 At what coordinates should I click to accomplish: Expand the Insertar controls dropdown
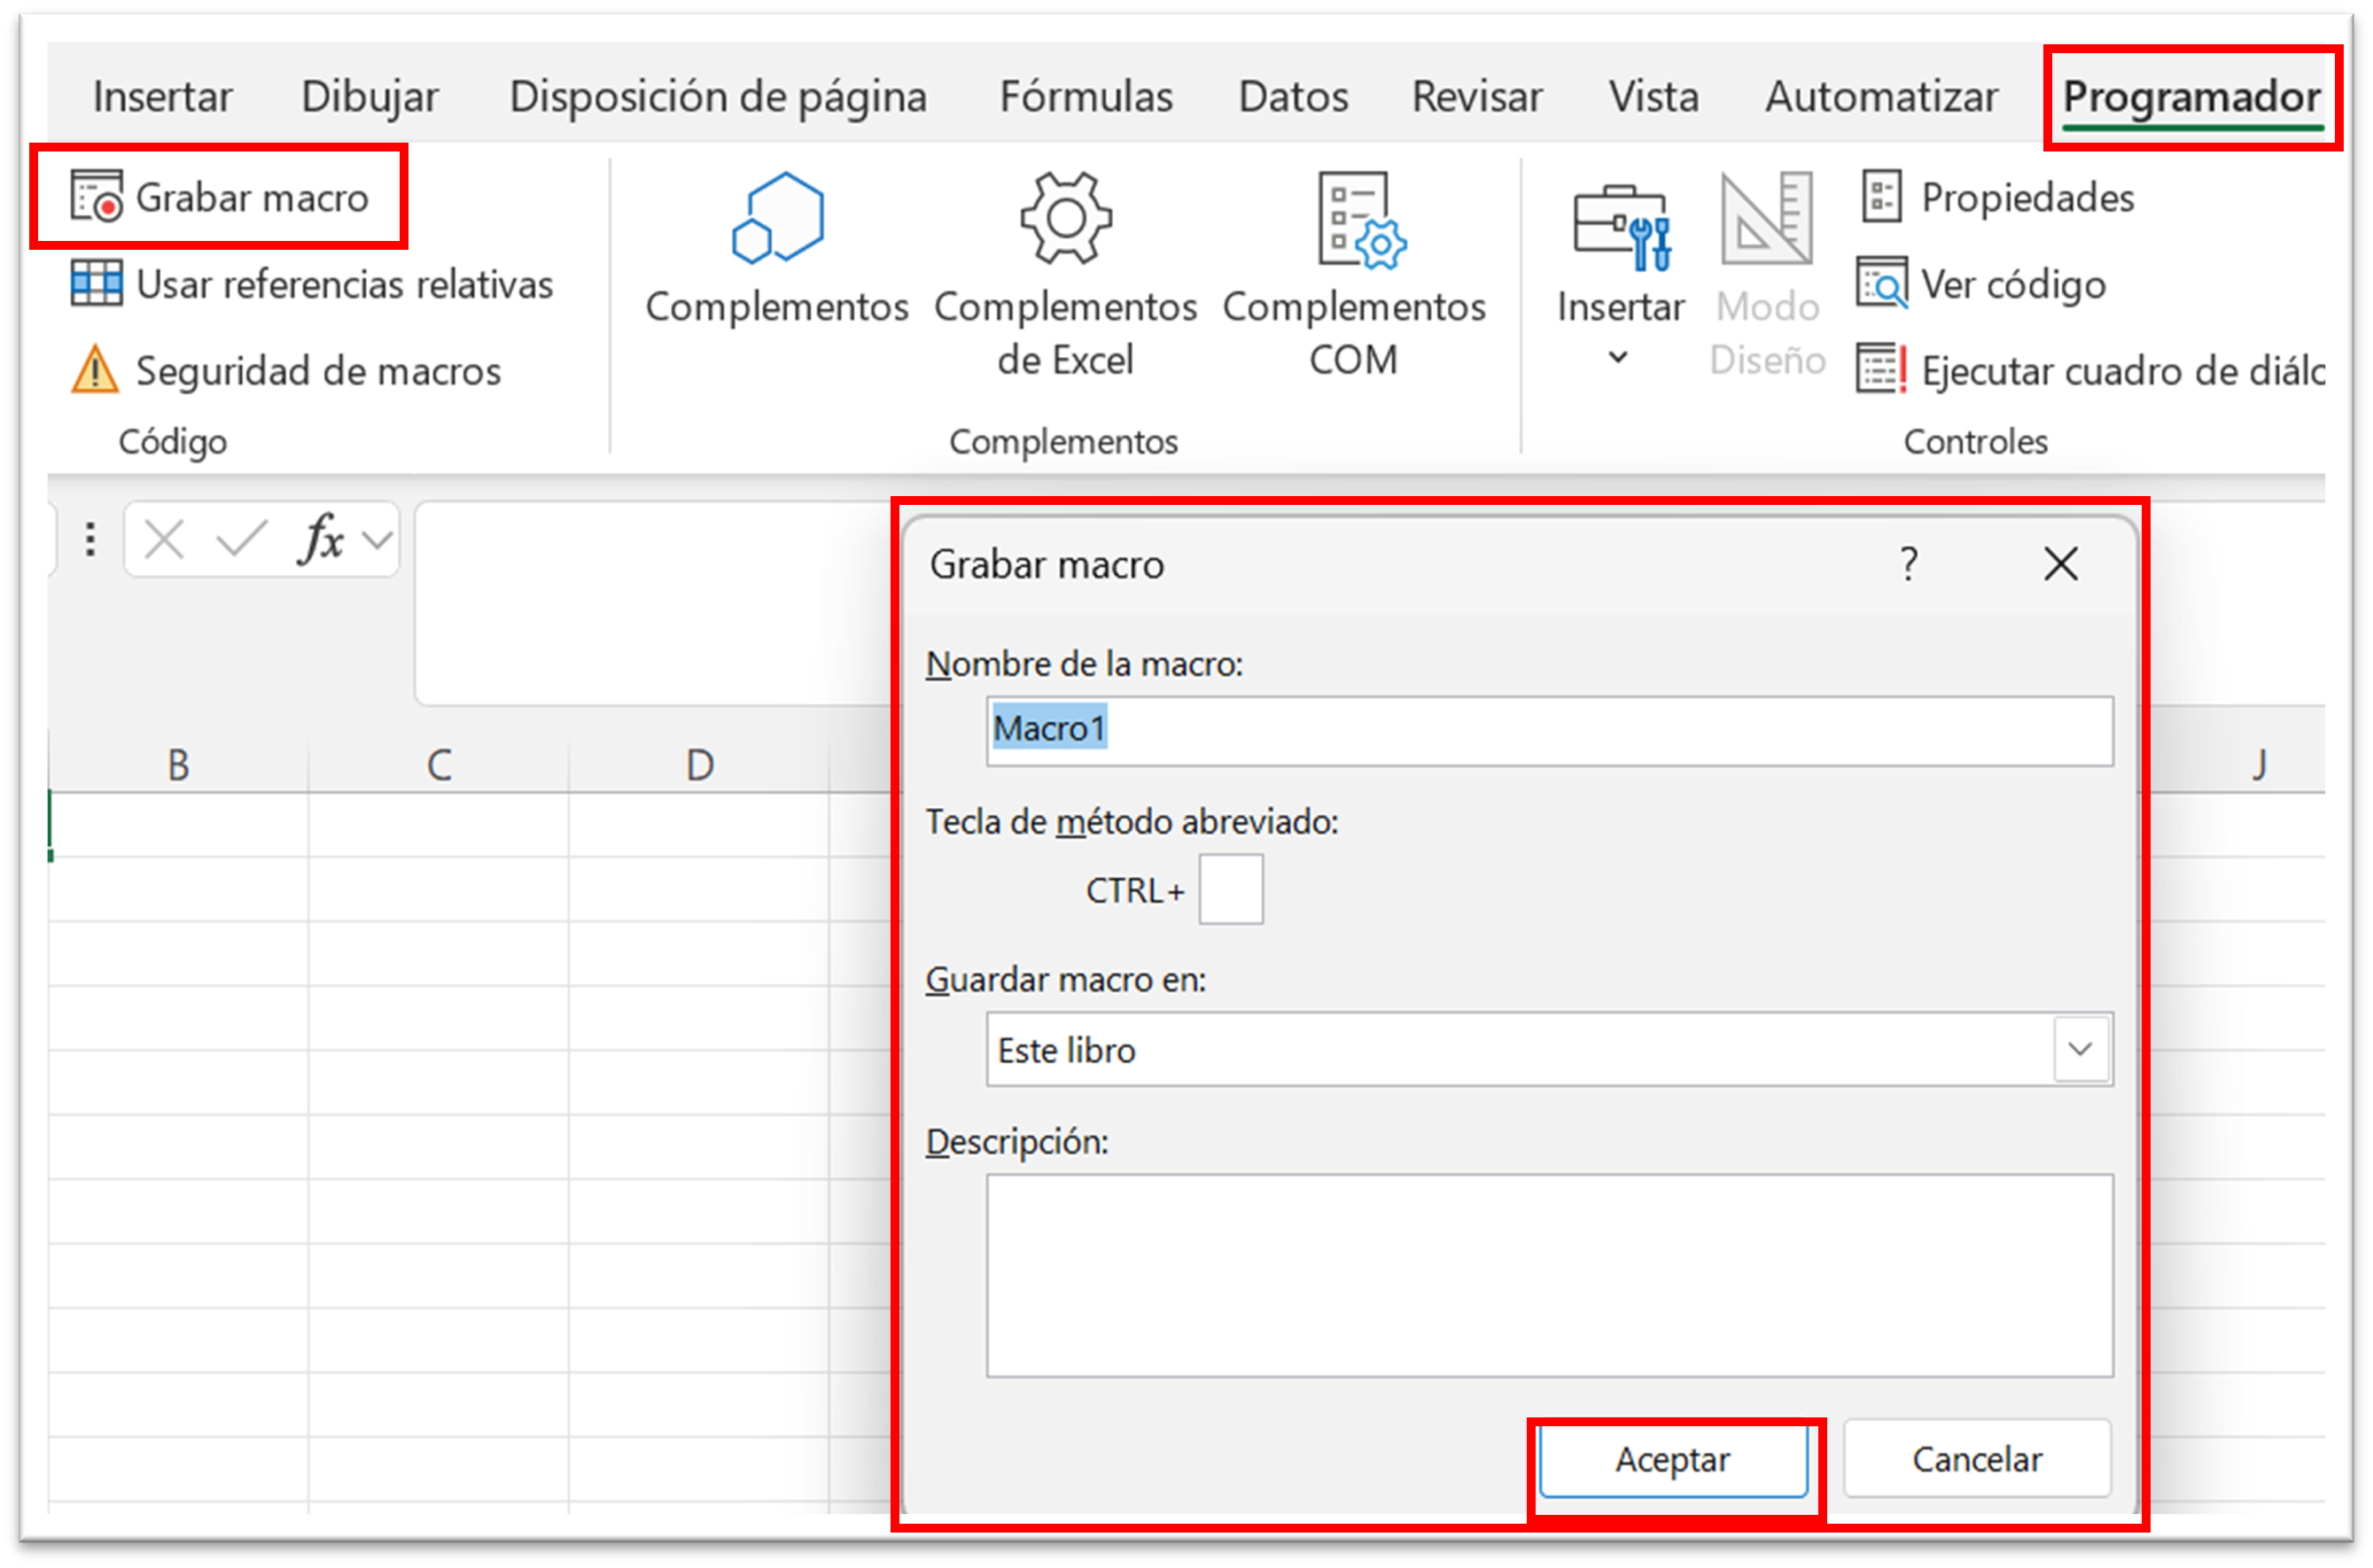click(1619, 357)
